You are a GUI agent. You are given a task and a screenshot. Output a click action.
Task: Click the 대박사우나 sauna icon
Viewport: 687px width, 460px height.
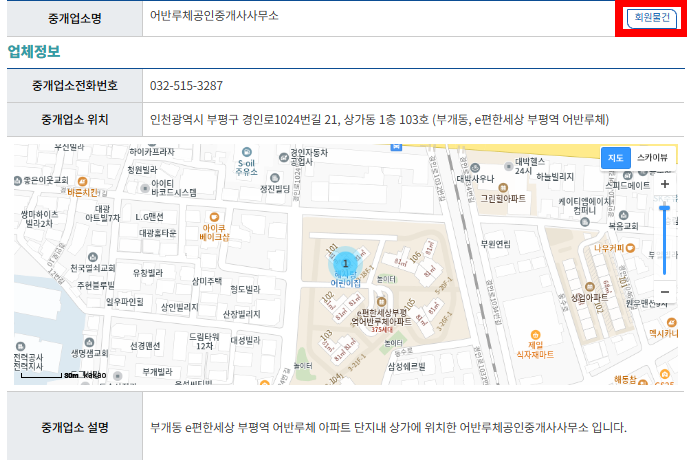pyautogui.click(x=475, y=168)
